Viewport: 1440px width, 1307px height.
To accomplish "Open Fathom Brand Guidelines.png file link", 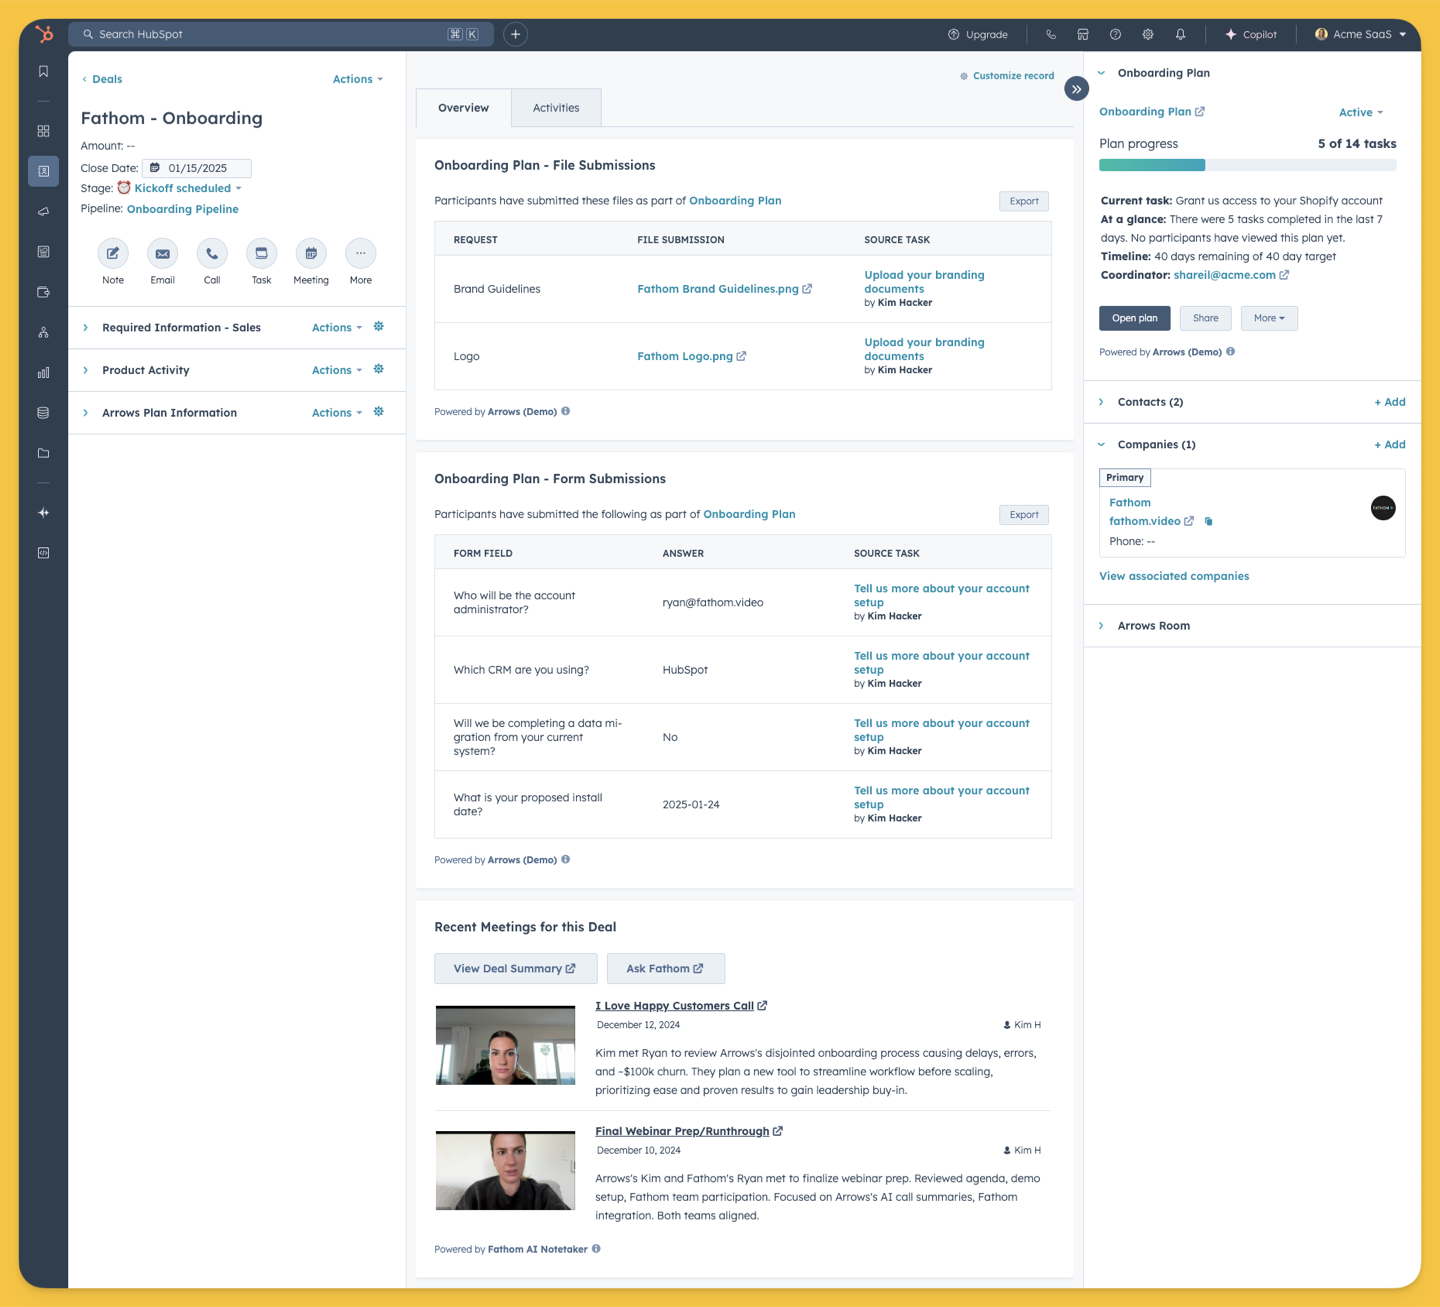I will (x=725, y=289).
